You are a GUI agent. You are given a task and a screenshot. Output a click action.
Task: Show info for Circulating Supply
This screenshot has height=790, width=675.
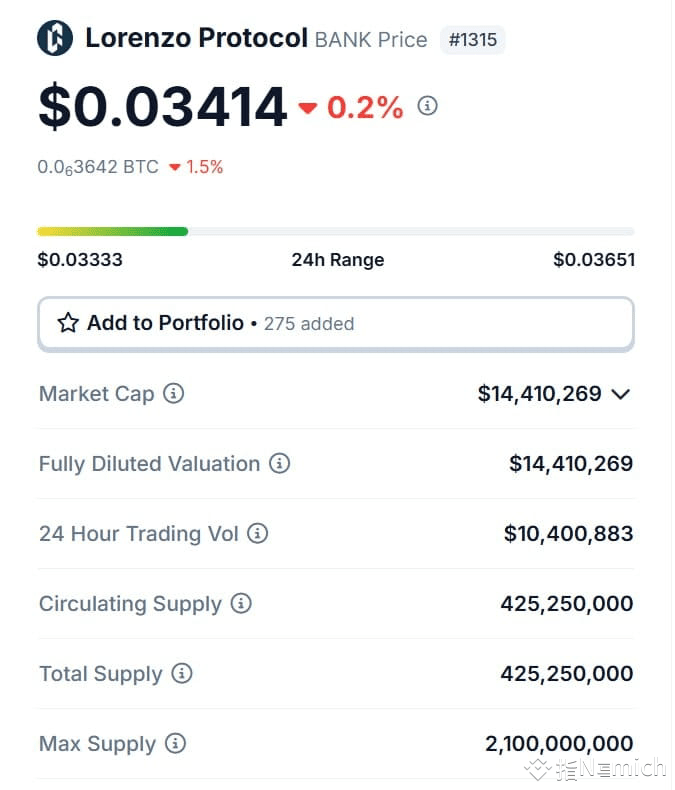coord(241,603)
